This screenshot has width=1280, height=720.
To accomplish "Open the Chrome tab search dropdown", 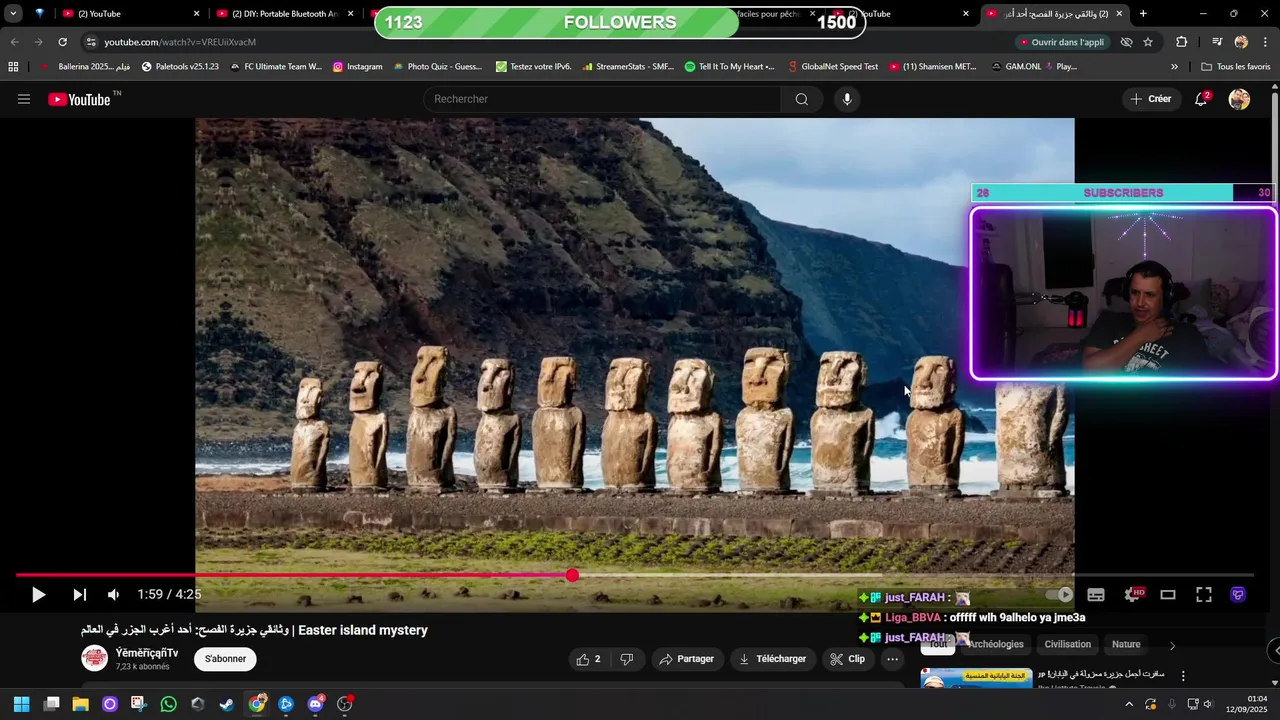I will [13, 14].
